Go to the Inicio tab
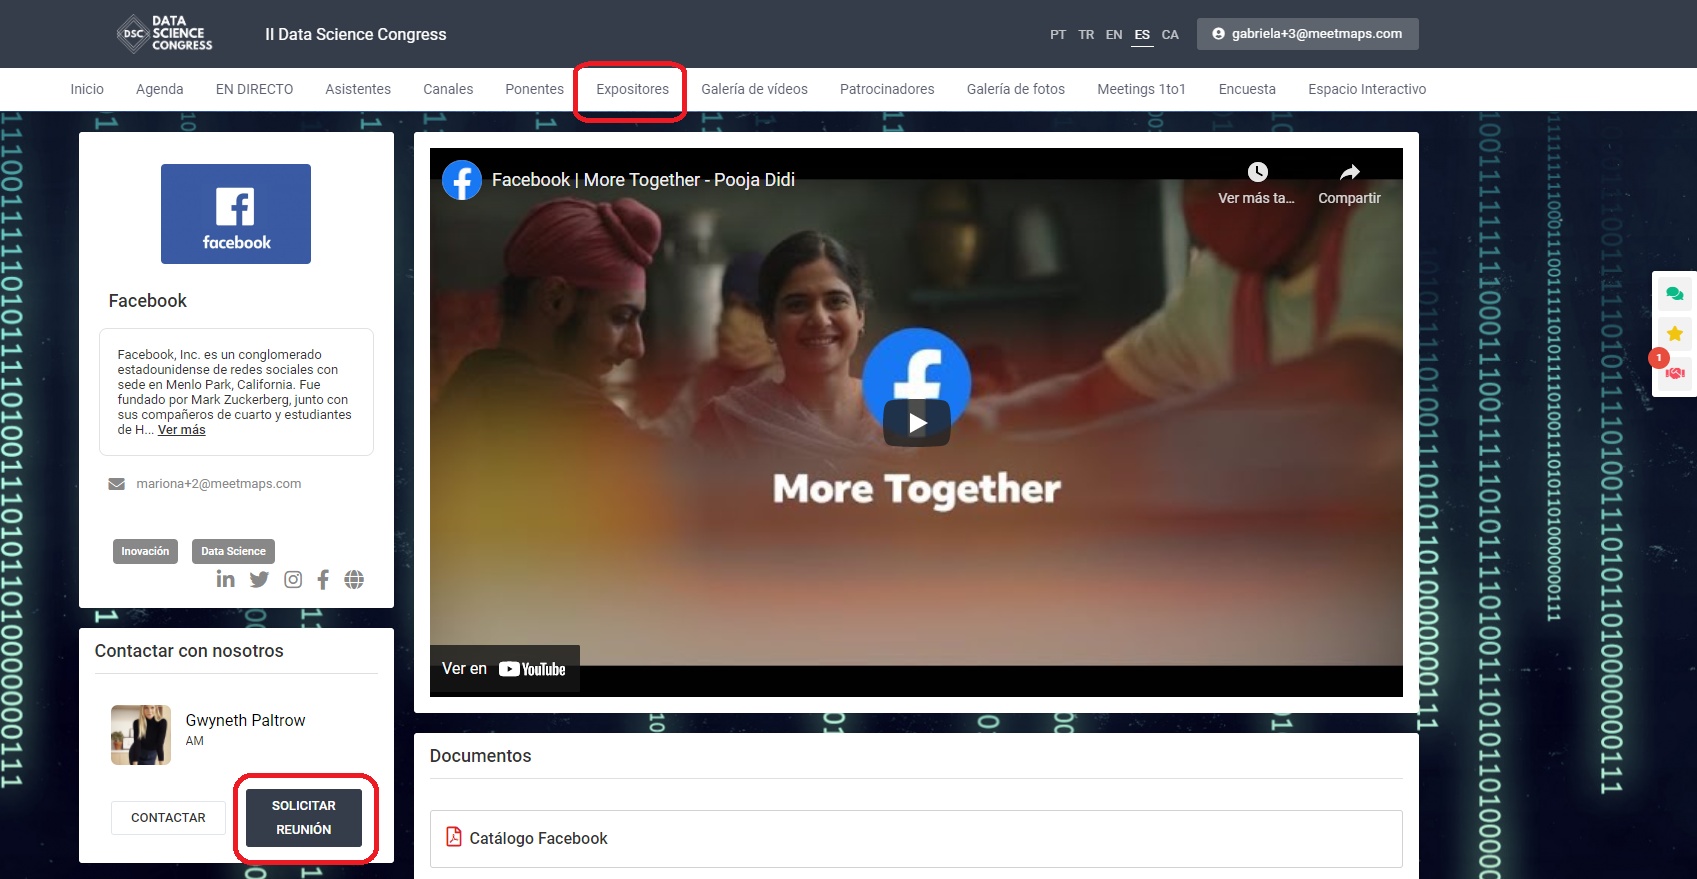Image resolution: width=1697 pixels, height=879 pixels. 87,89
